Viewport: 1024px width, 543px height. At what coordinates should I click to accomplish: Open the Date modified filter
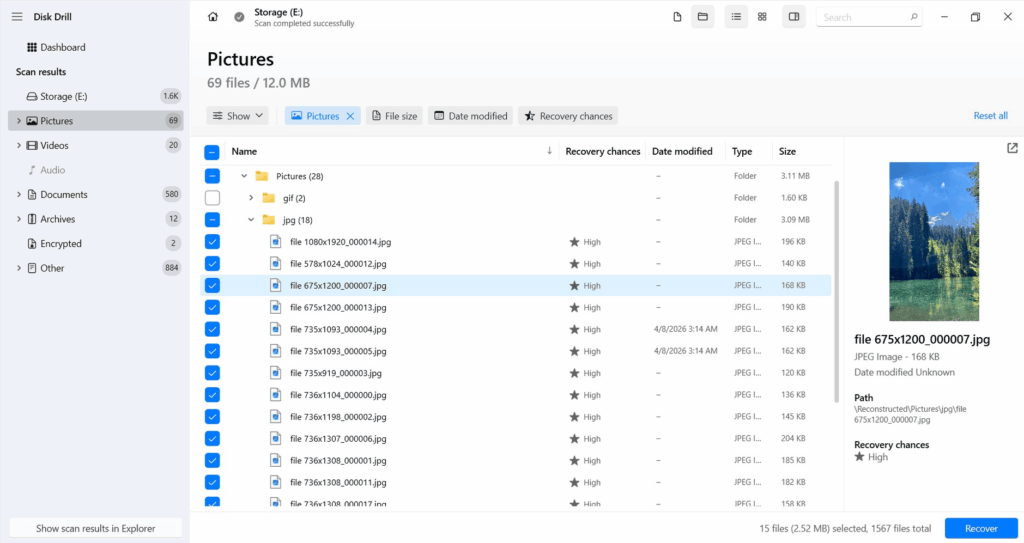click(471, 116)
